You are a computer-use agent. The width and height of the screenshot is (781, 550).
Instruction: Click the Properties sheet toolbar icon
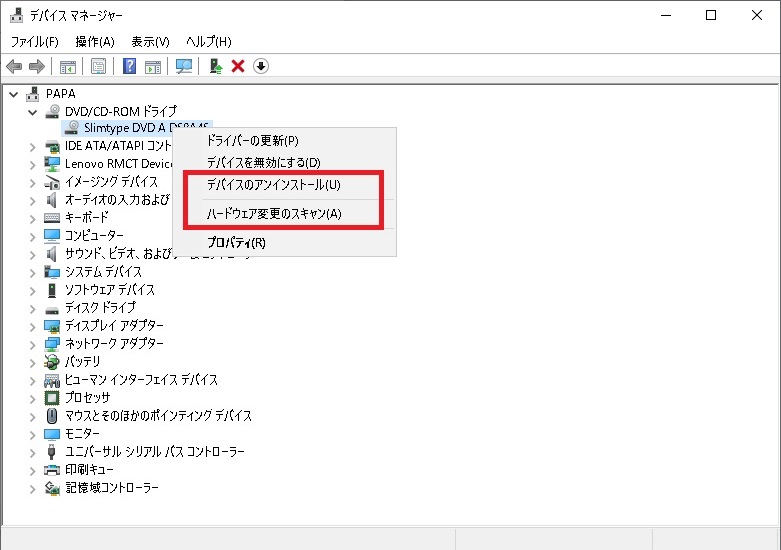(x=98, y=66)
